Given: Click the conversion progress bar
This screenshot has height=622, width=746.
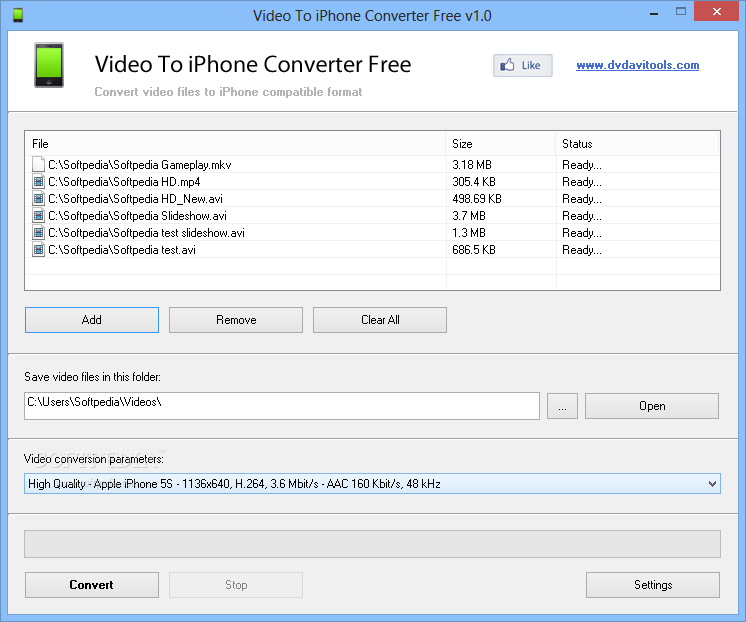Looking at the screenshot, I should click(372, 544).
